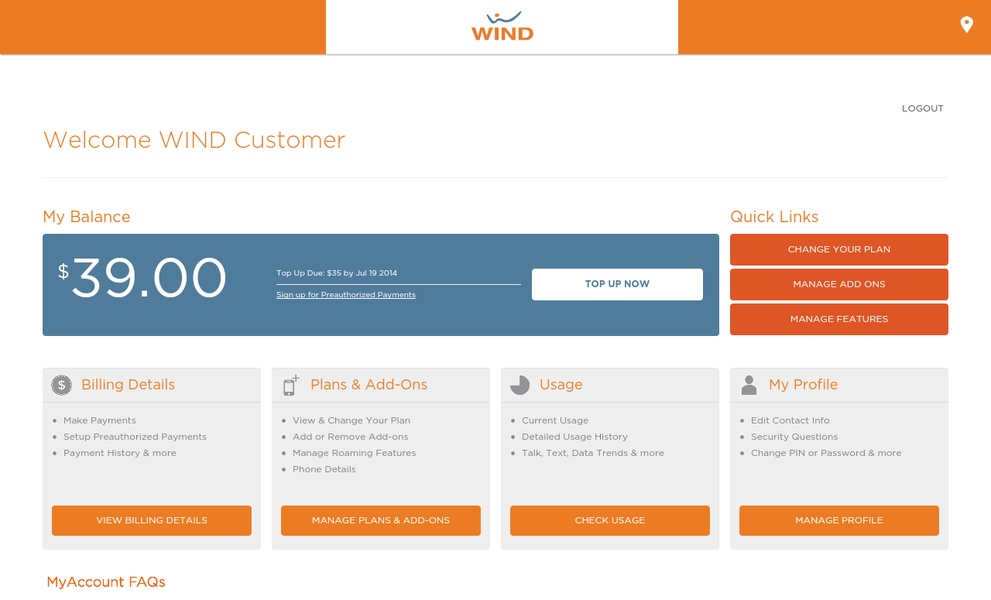Image resolution: width=991 pixels, height=600 pixels.
Task: Click the MyAccount FAQs heading
Action: [x=106, y=582]
